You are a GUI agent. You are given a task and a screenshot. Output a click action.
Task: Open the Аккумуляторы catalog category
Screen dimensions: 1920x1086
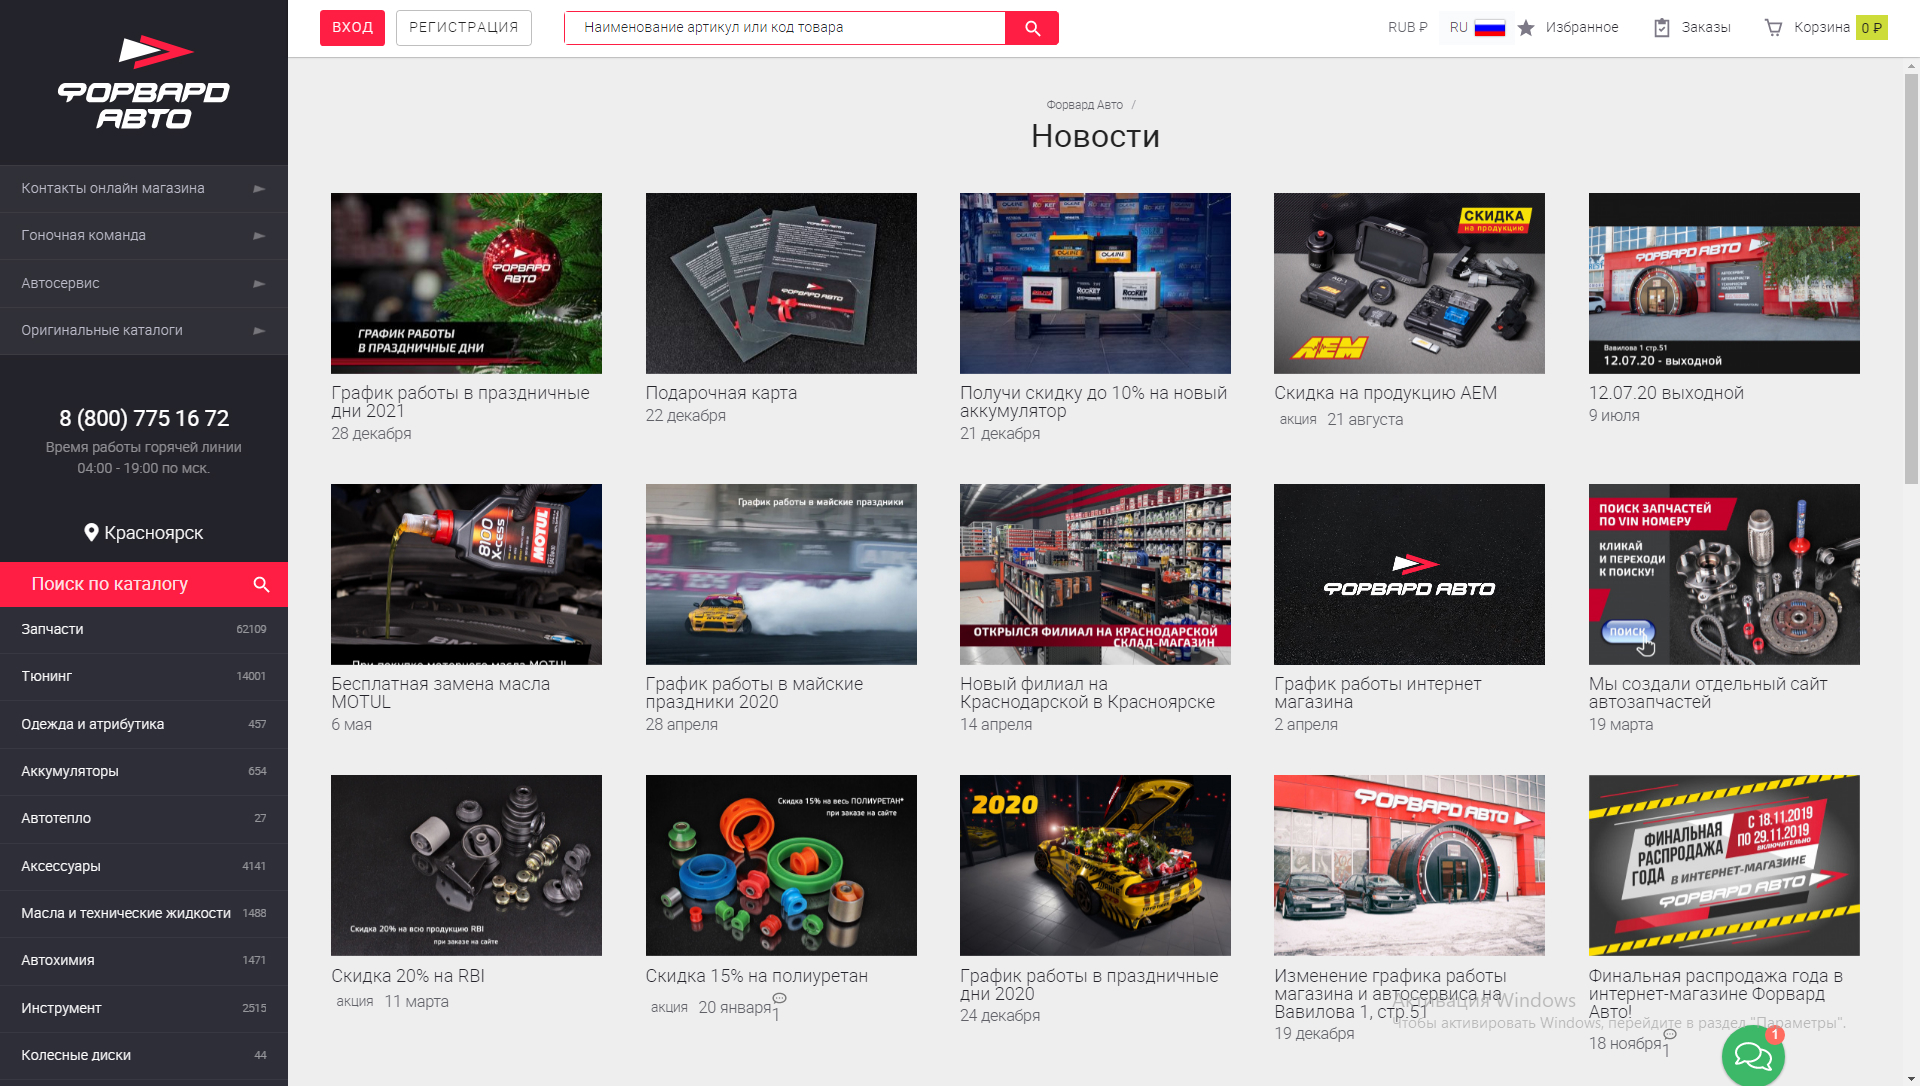144,771
